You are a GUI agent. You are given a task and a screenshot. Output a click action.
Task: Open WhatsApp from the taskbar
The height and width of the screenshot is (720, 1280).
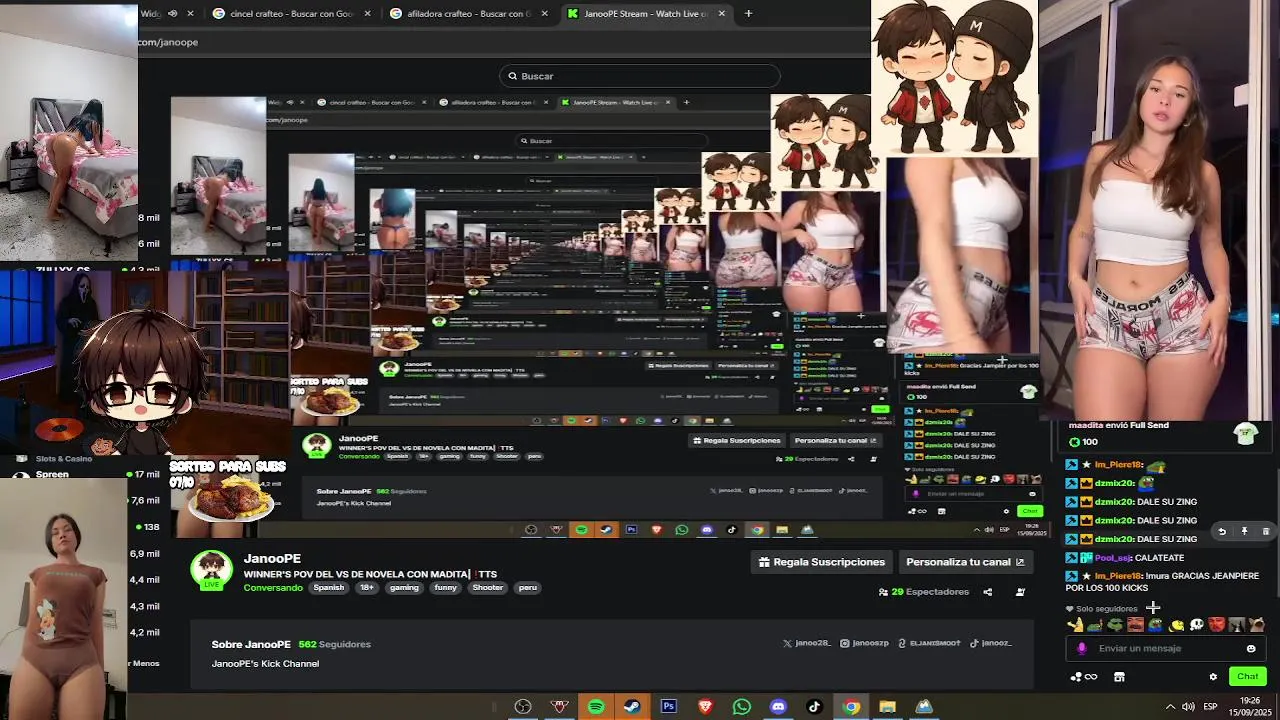(742, 707)
